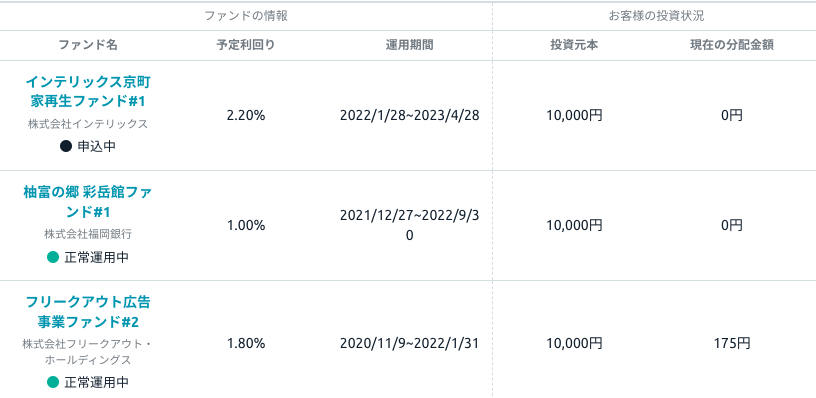
Task: Click the ファンドの情報 group heading
Action: point(246,16)
